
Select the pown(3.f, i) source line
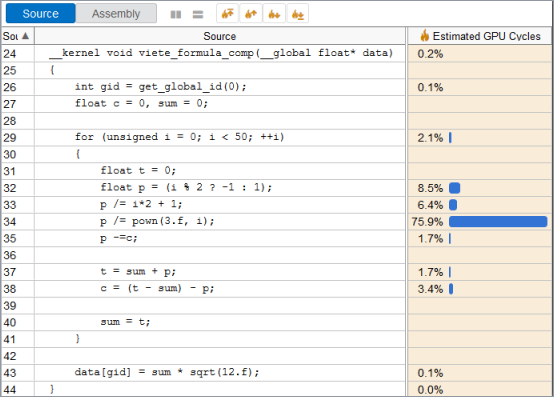(x=220, y=221)
